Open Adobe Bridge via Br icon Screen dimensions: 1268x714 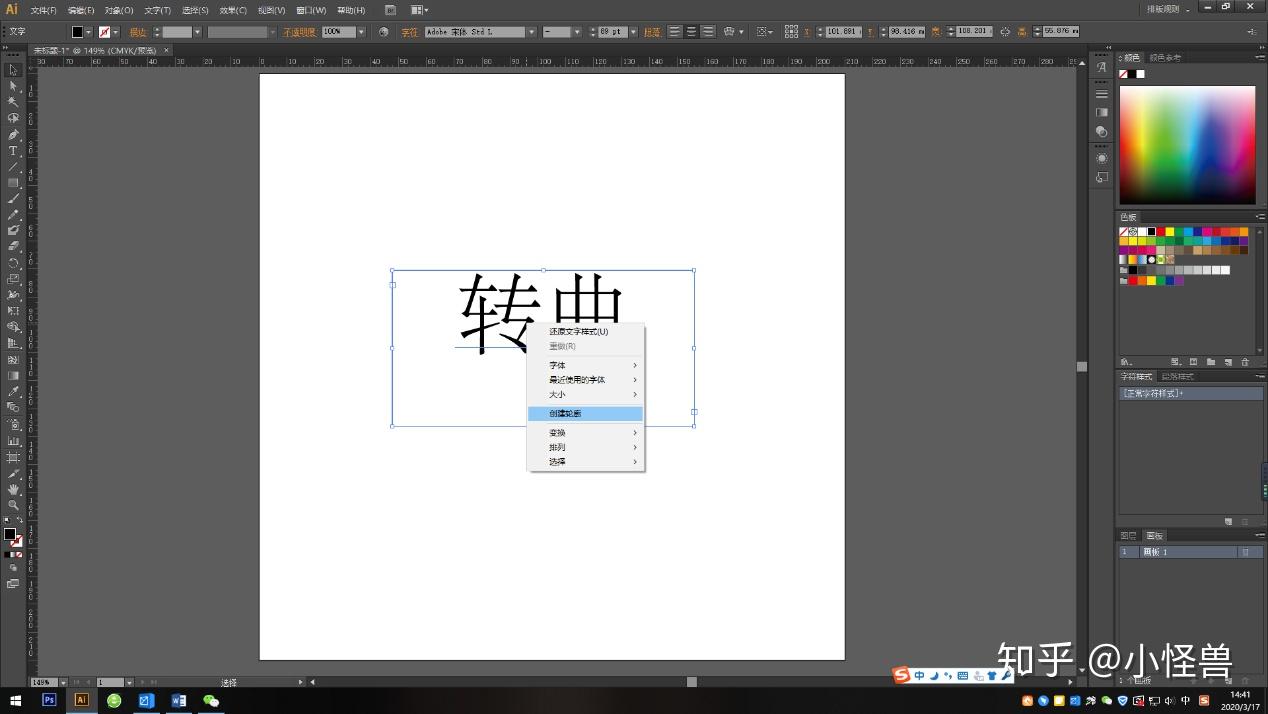391,10
